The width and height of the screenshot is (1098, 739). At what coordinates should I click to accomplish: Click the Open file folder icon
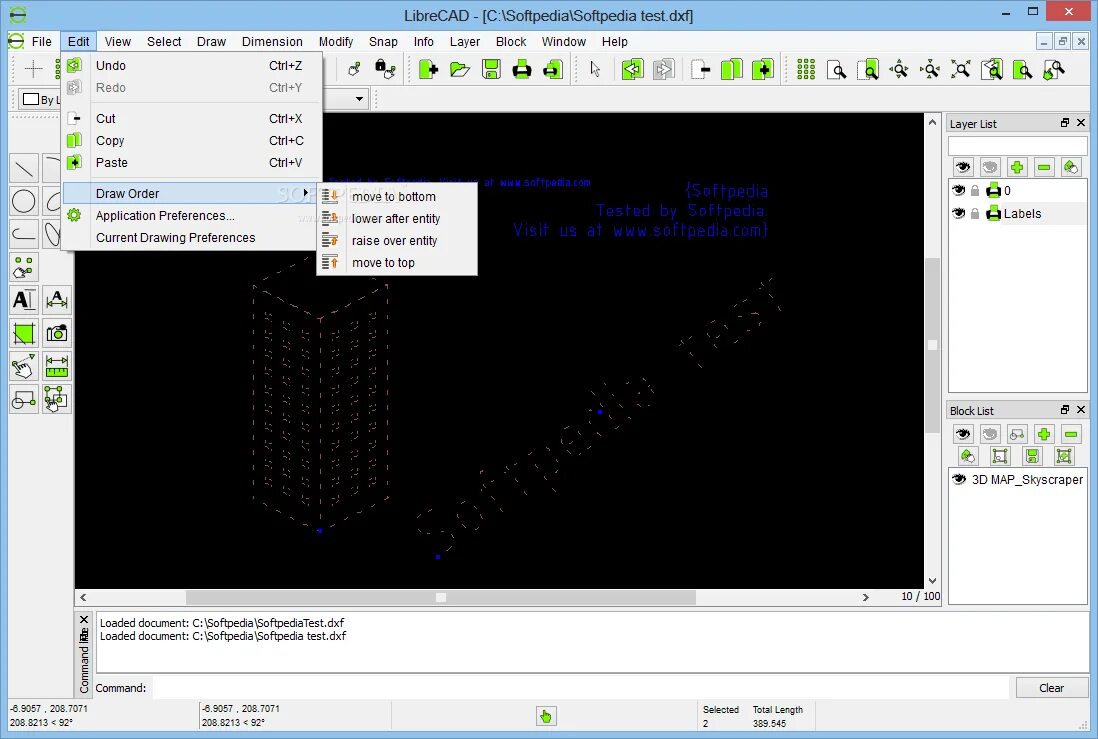point(459,69)
